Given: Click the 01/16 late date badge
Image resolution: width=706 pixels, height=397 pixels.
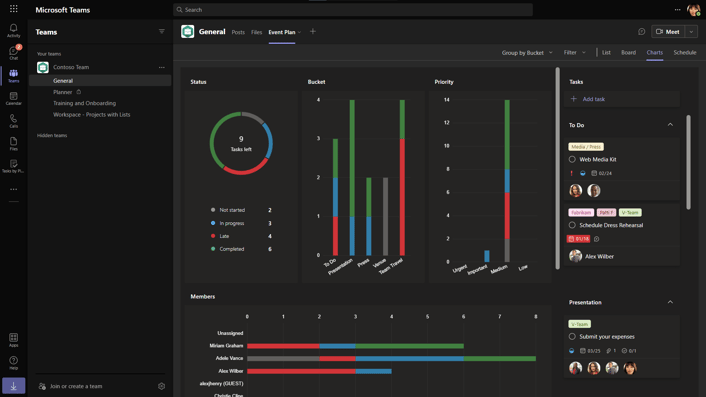Looking at the screenshot, I should pyautogui.click(x=578, y=239).
